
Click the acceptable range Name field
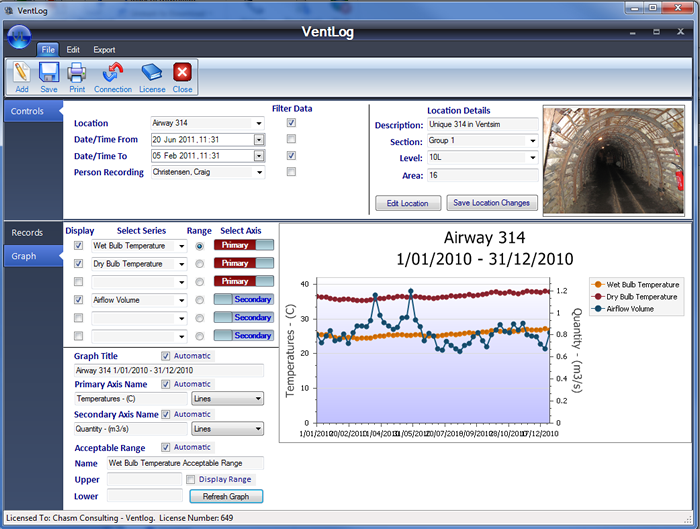click(x=185, y=463)
